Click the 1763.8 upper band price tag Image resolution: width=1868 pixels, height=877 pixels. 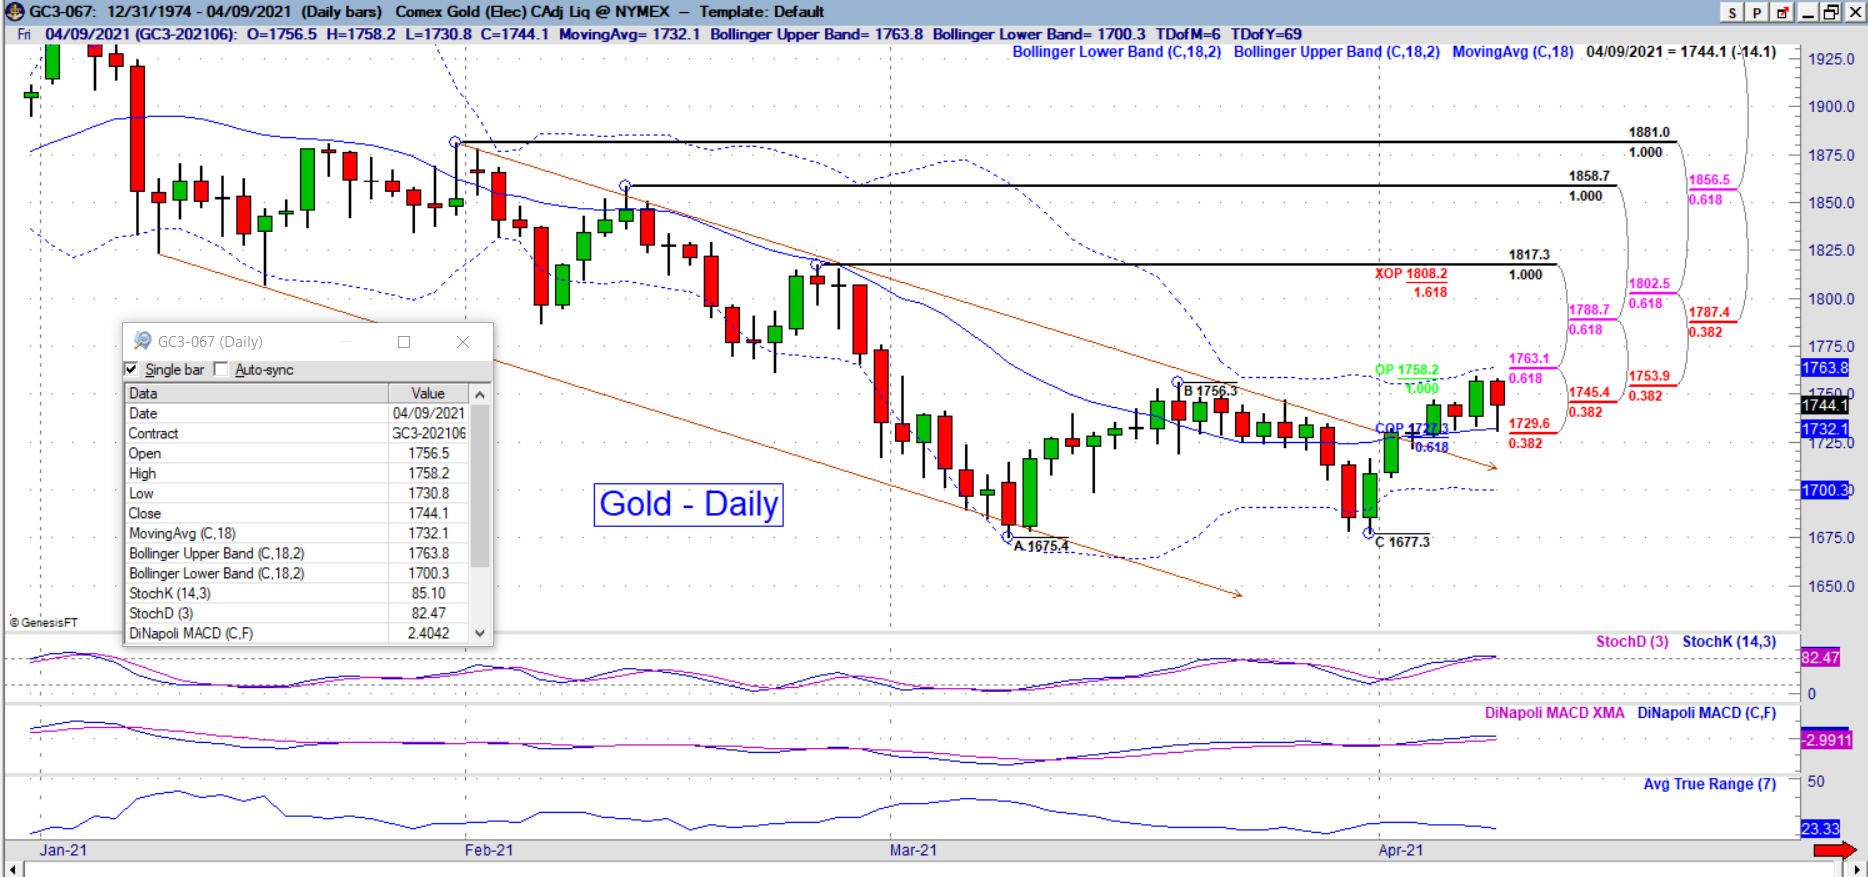pos(1825,368)
